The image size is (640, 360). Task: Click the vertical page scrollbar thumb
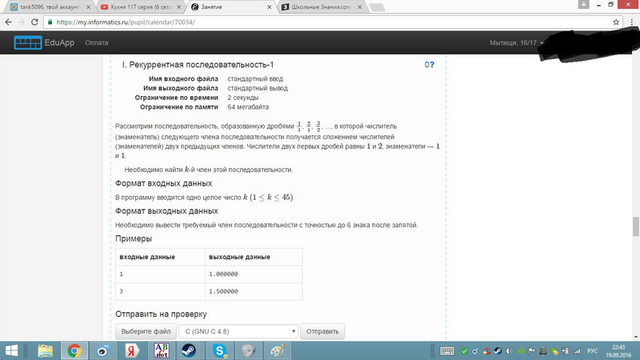pos(636,227)
